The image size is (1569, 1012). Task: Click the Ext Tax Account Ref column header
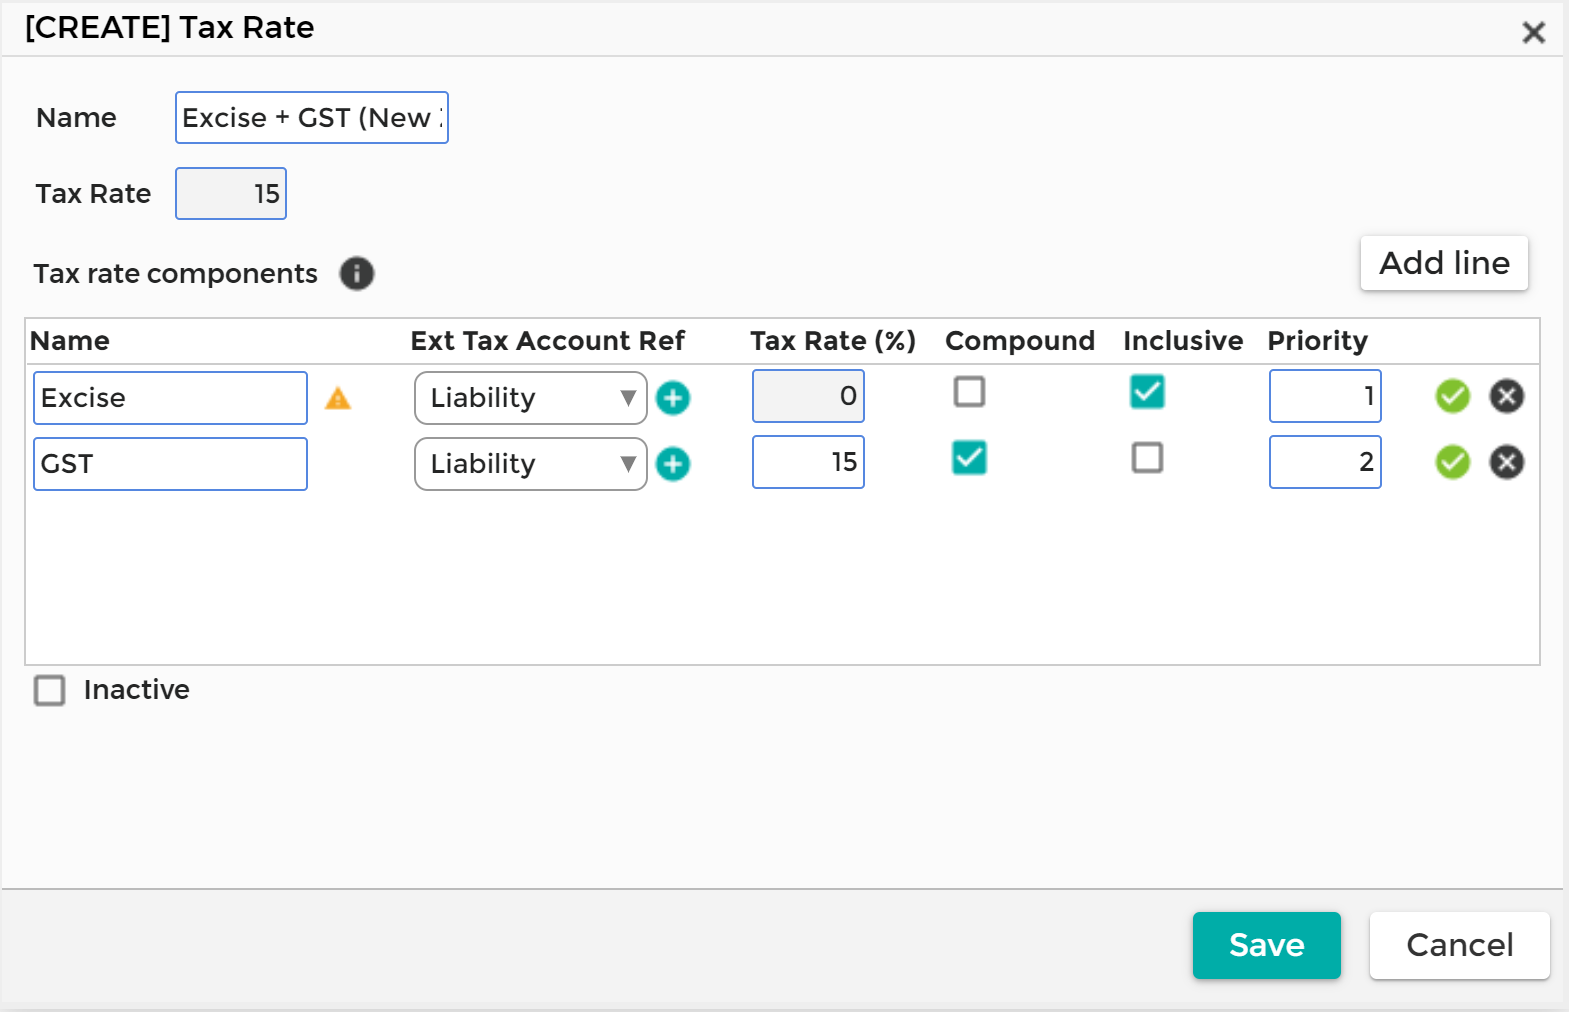(x=548, y=341)
